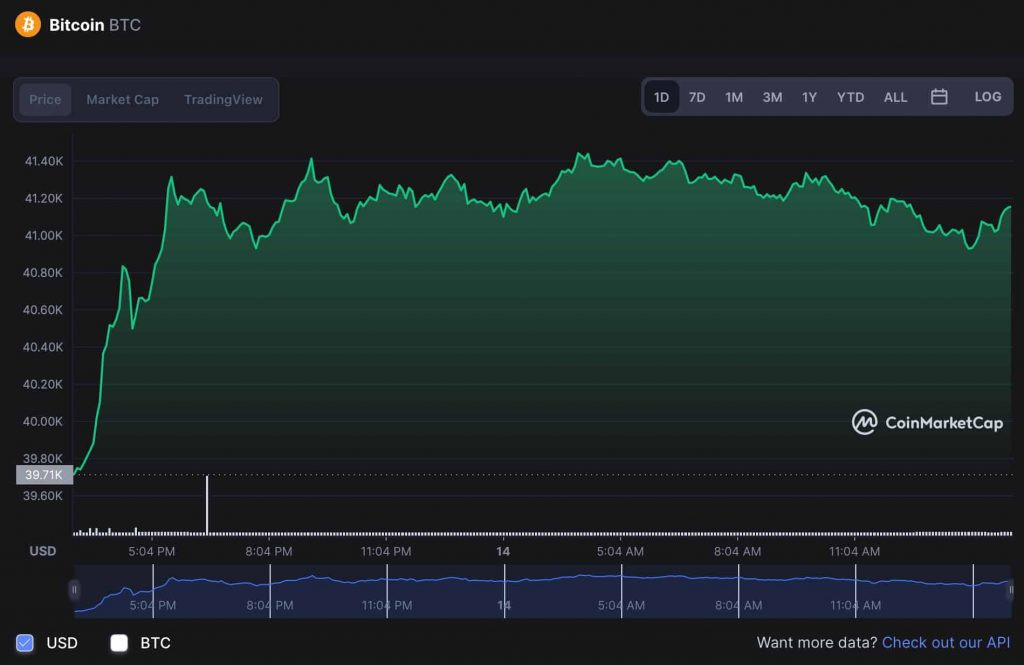This screenshot has height=665, width=1024.
Task: Grab the left range slider handle
Action: point(74,590)
